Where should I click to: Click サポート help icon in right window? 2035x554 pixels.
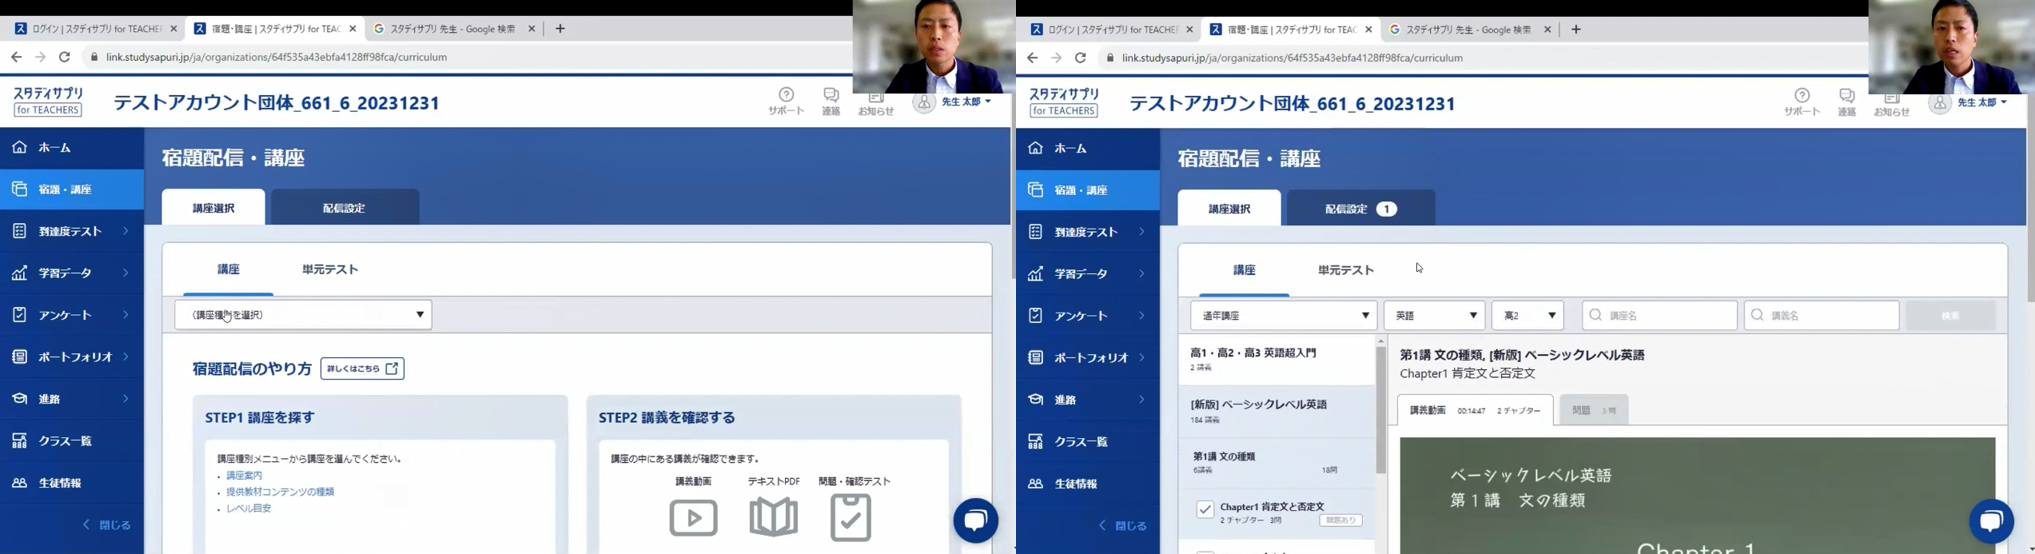coord(1802,96)
